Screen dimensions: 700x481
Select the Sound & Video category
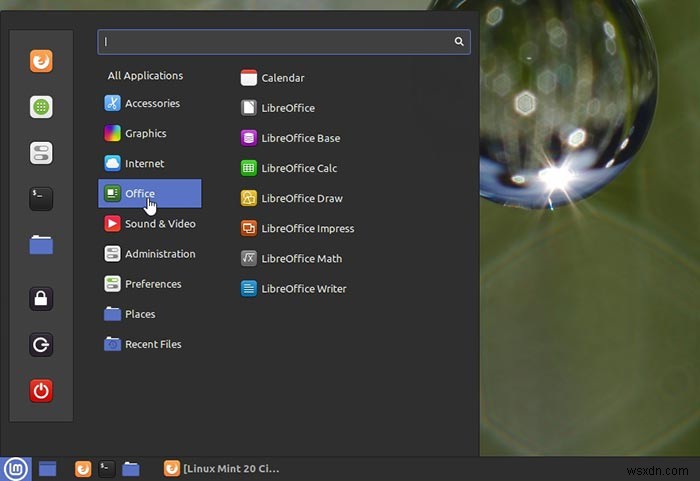tap(150, 224)
